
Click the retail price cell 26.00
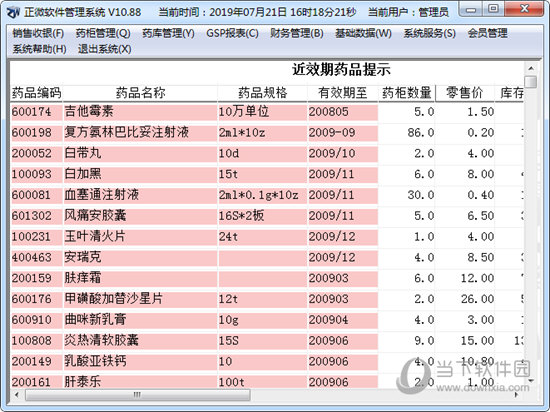465,299
